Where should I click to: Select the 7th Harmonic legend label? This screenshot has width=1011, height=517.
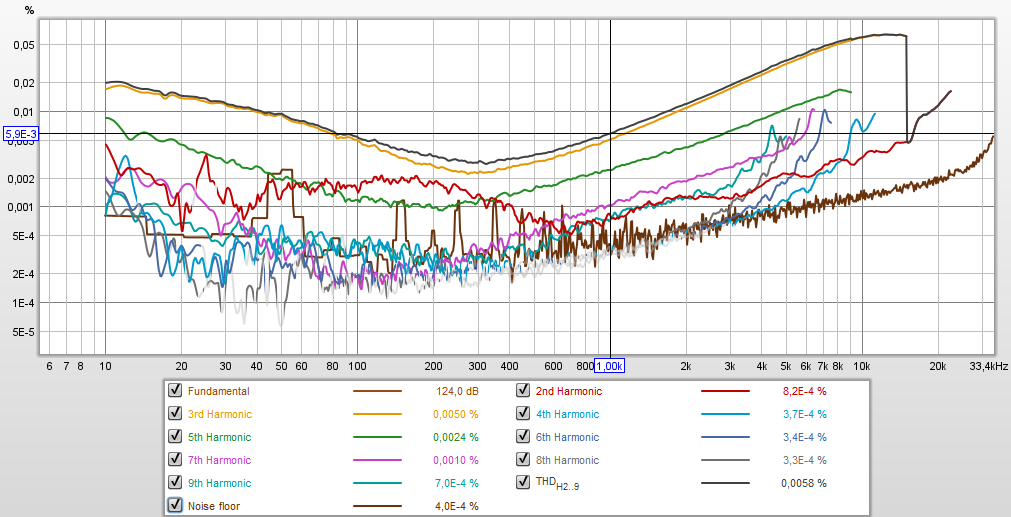(219, 460)
